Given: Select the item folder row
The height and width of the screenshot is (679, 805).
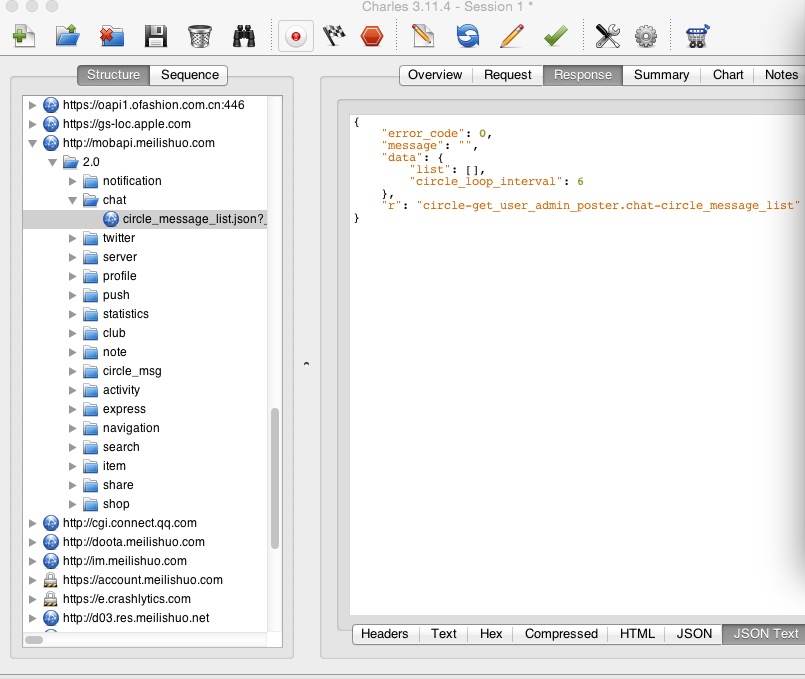Looking at the screenshot, I should coord(145,466).
